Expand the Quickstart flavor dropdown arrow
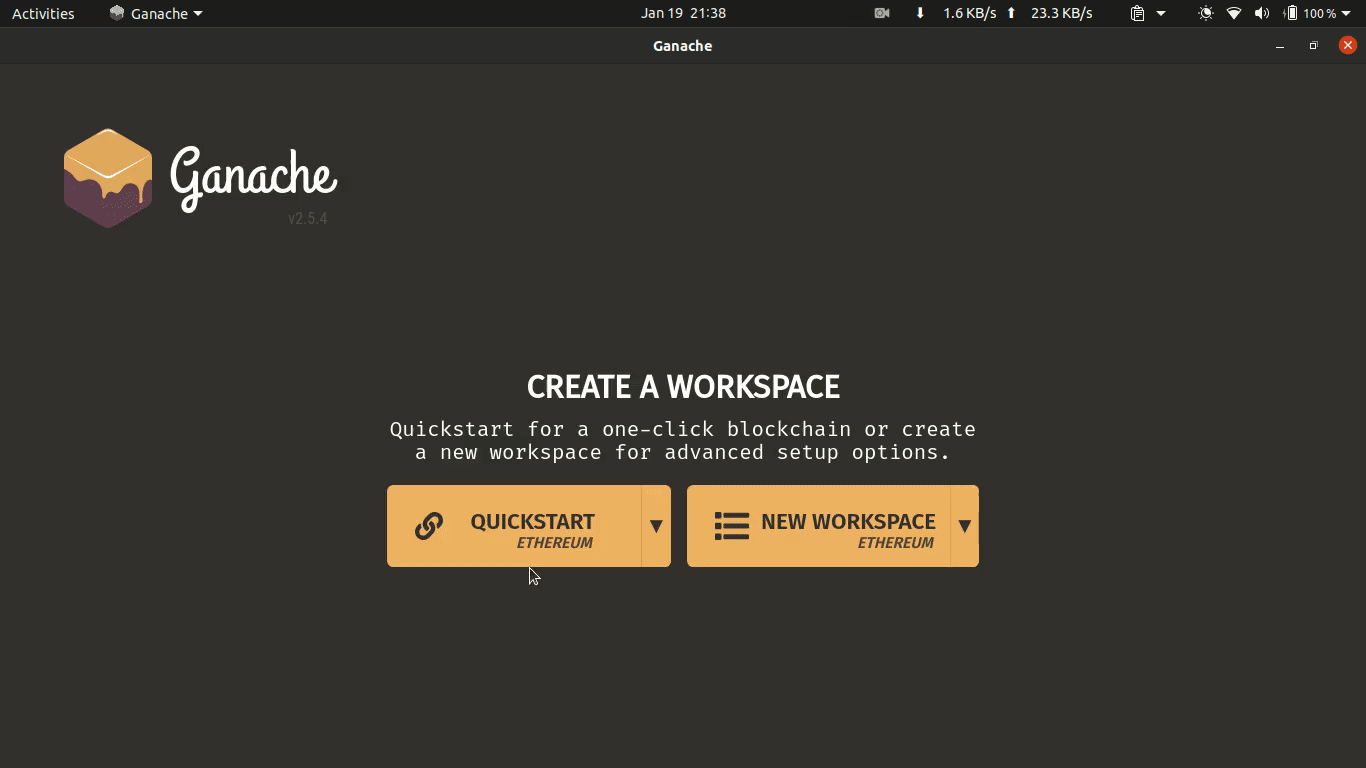Image resolution: width=1366 pixels, height=768 pixels. 656,526
